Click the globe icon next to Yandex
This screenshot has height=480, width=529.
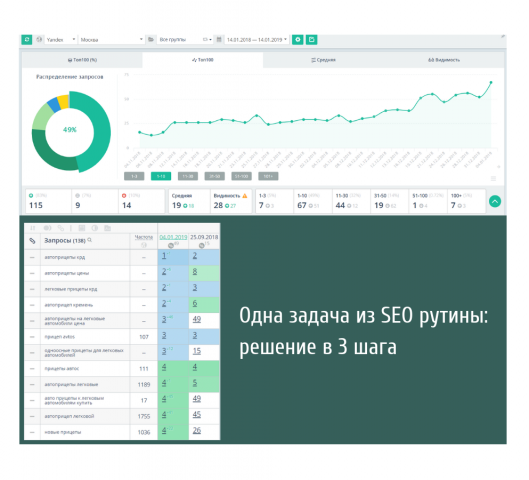coord(39,39)
